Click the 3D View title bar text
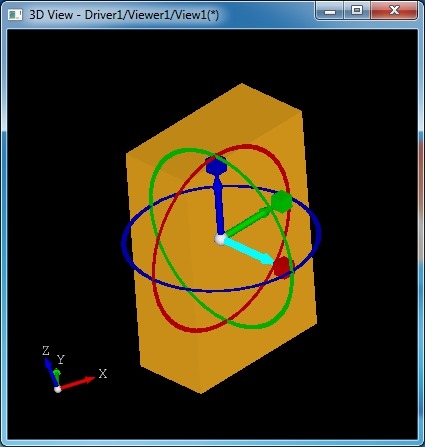The width and height of the screenshot is (425, 447). click(x=124, y=15)
